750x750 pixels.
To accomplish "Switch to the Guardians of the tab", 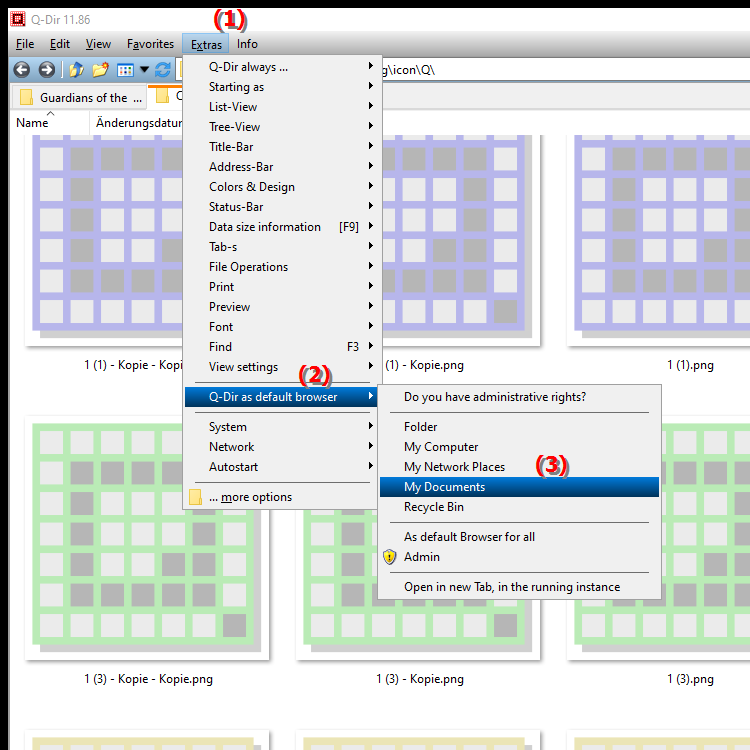I will point(79,98).
